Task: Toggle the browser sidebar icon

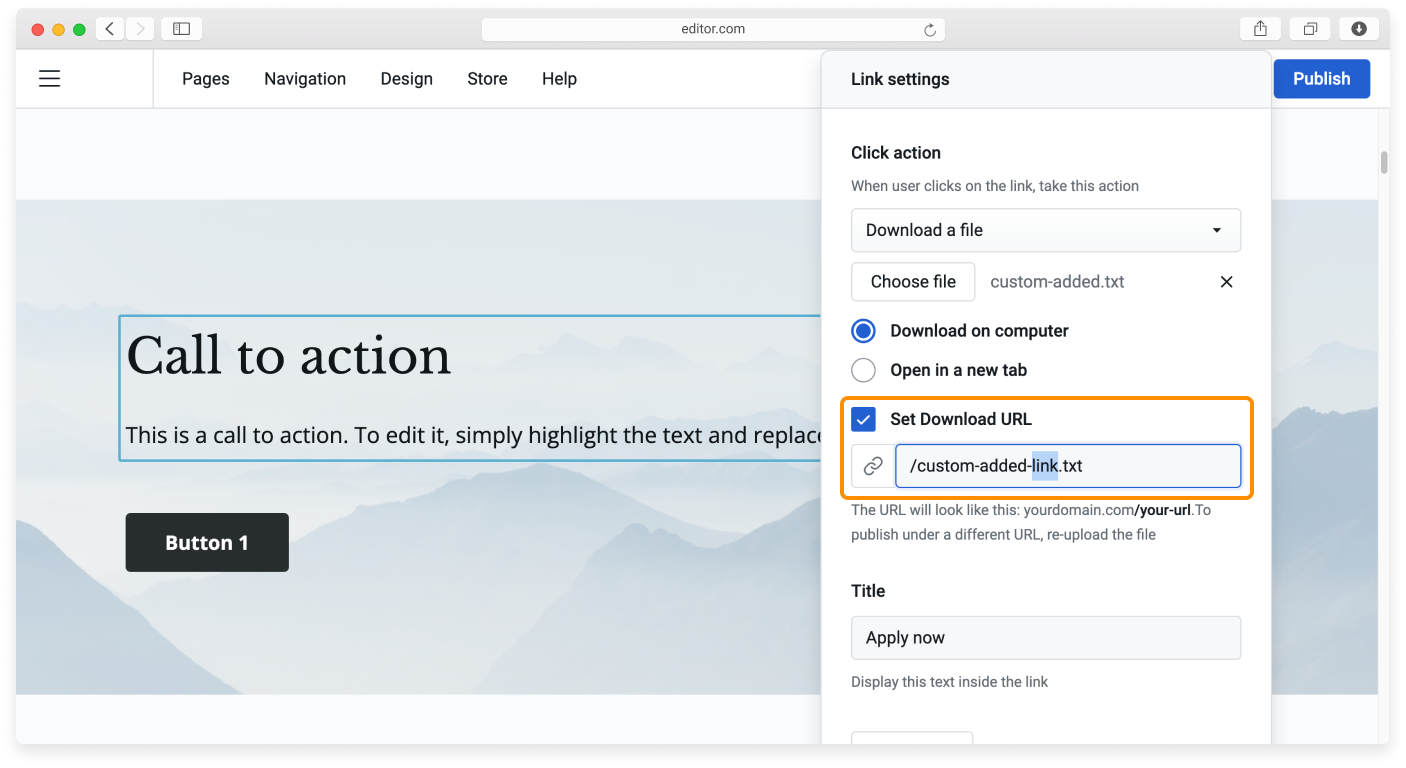Action: pos(181,29)
